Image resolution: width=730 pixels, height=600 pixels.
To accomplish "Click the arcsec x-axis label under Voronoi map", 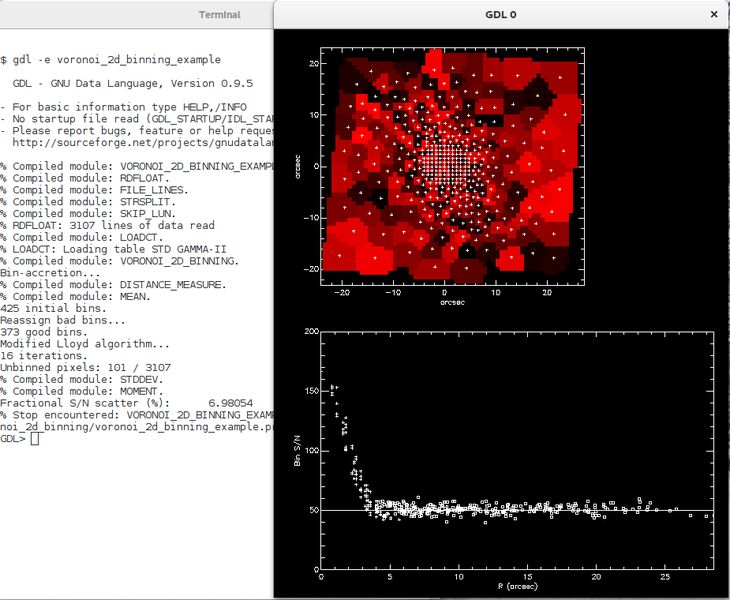I will [452, 303].
